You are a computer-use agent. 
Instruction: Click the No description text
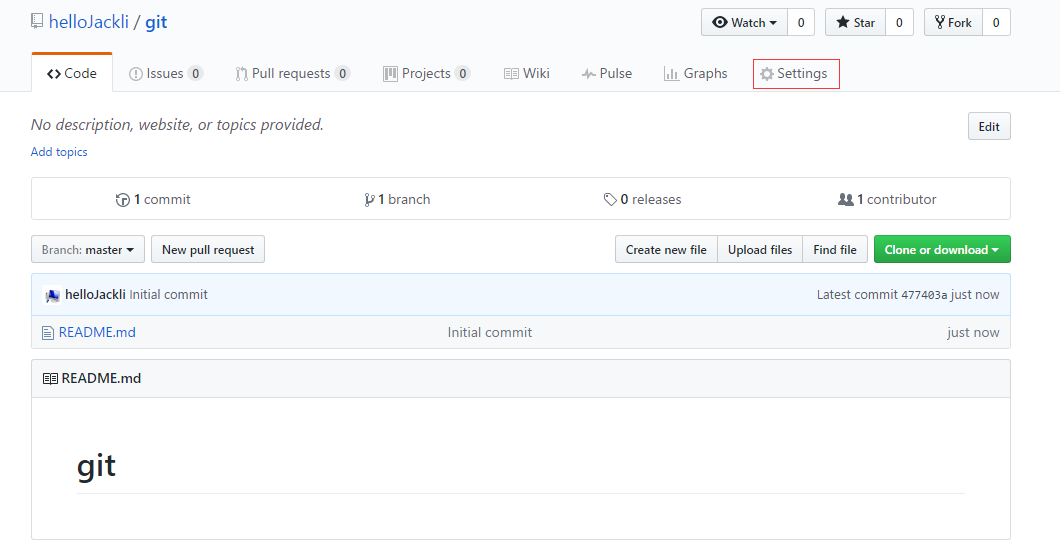177,125
